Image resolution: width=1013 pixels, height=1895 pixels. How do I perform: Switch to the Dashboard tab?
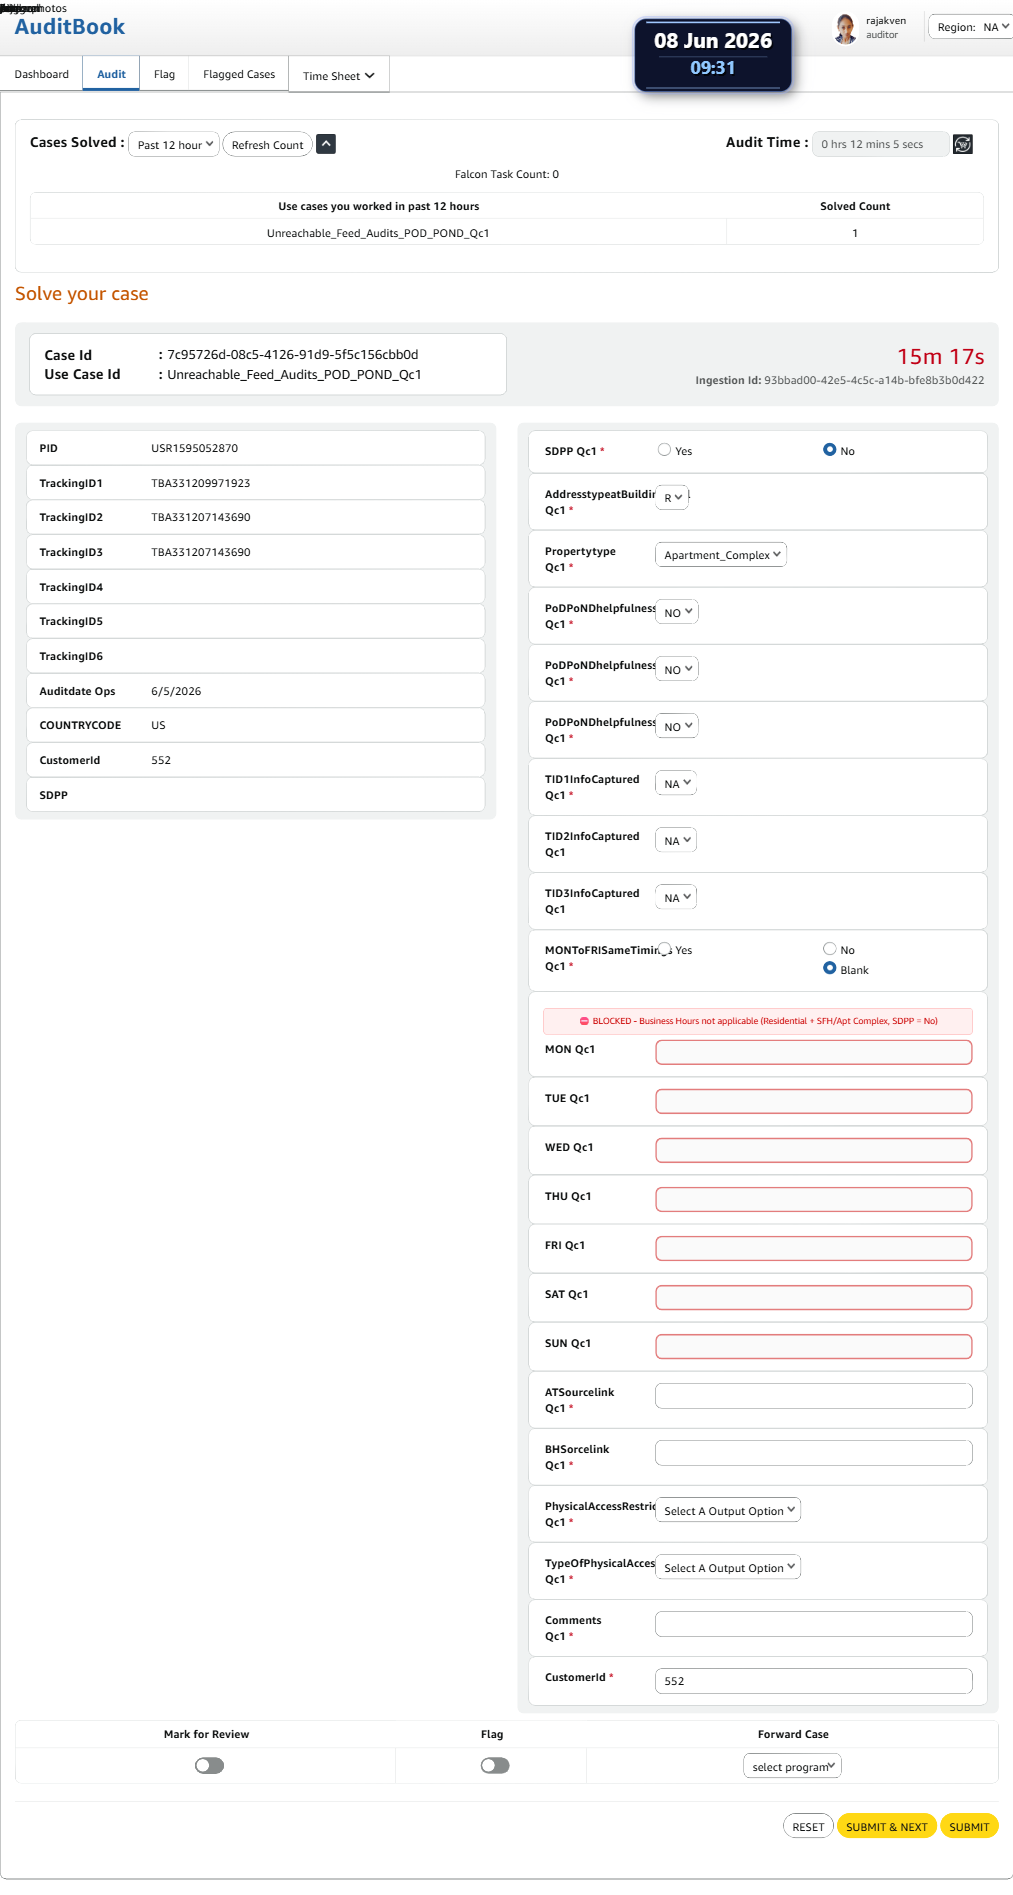pos(42,74)
